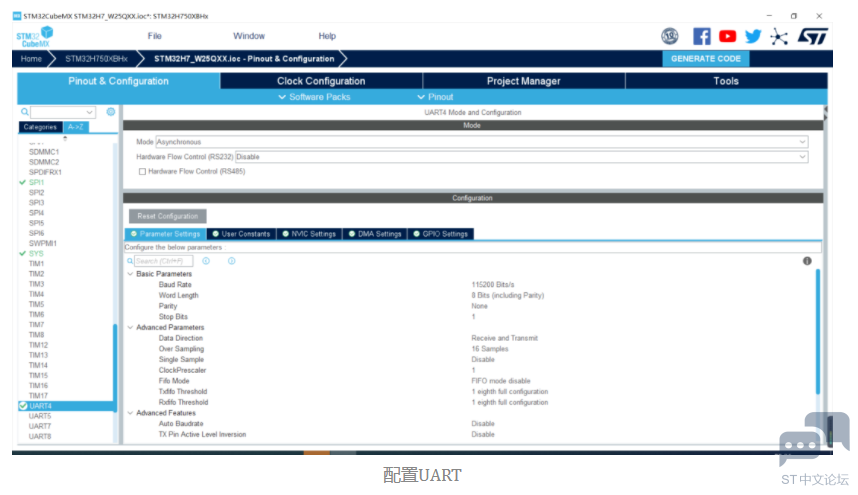
Task: Select SWPMI1 in the peripheral list
Action: pos(43,243)
